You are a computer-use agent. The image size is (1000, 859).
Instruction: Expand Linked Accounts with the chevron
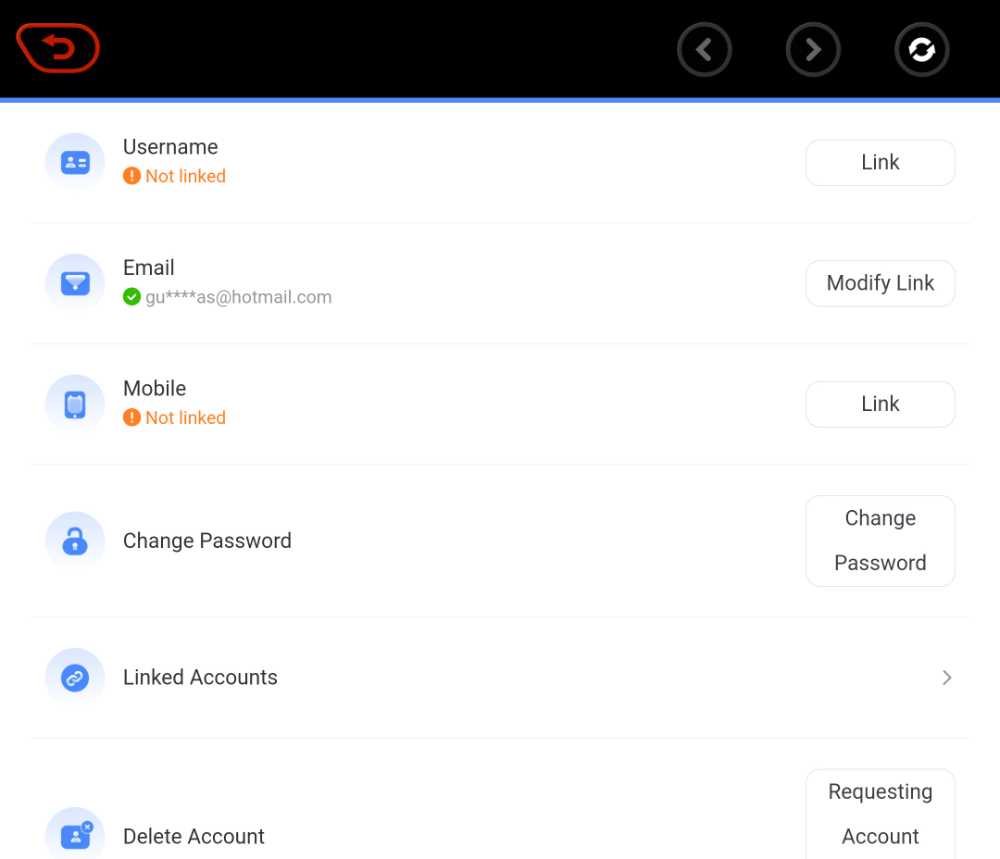(x=946, y=677)
